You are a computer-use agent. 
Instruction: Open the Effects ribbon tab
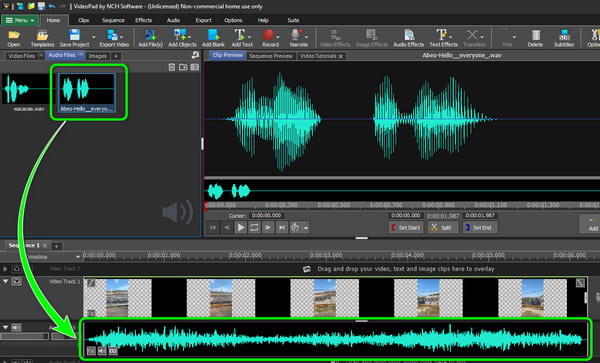point(143,20)
